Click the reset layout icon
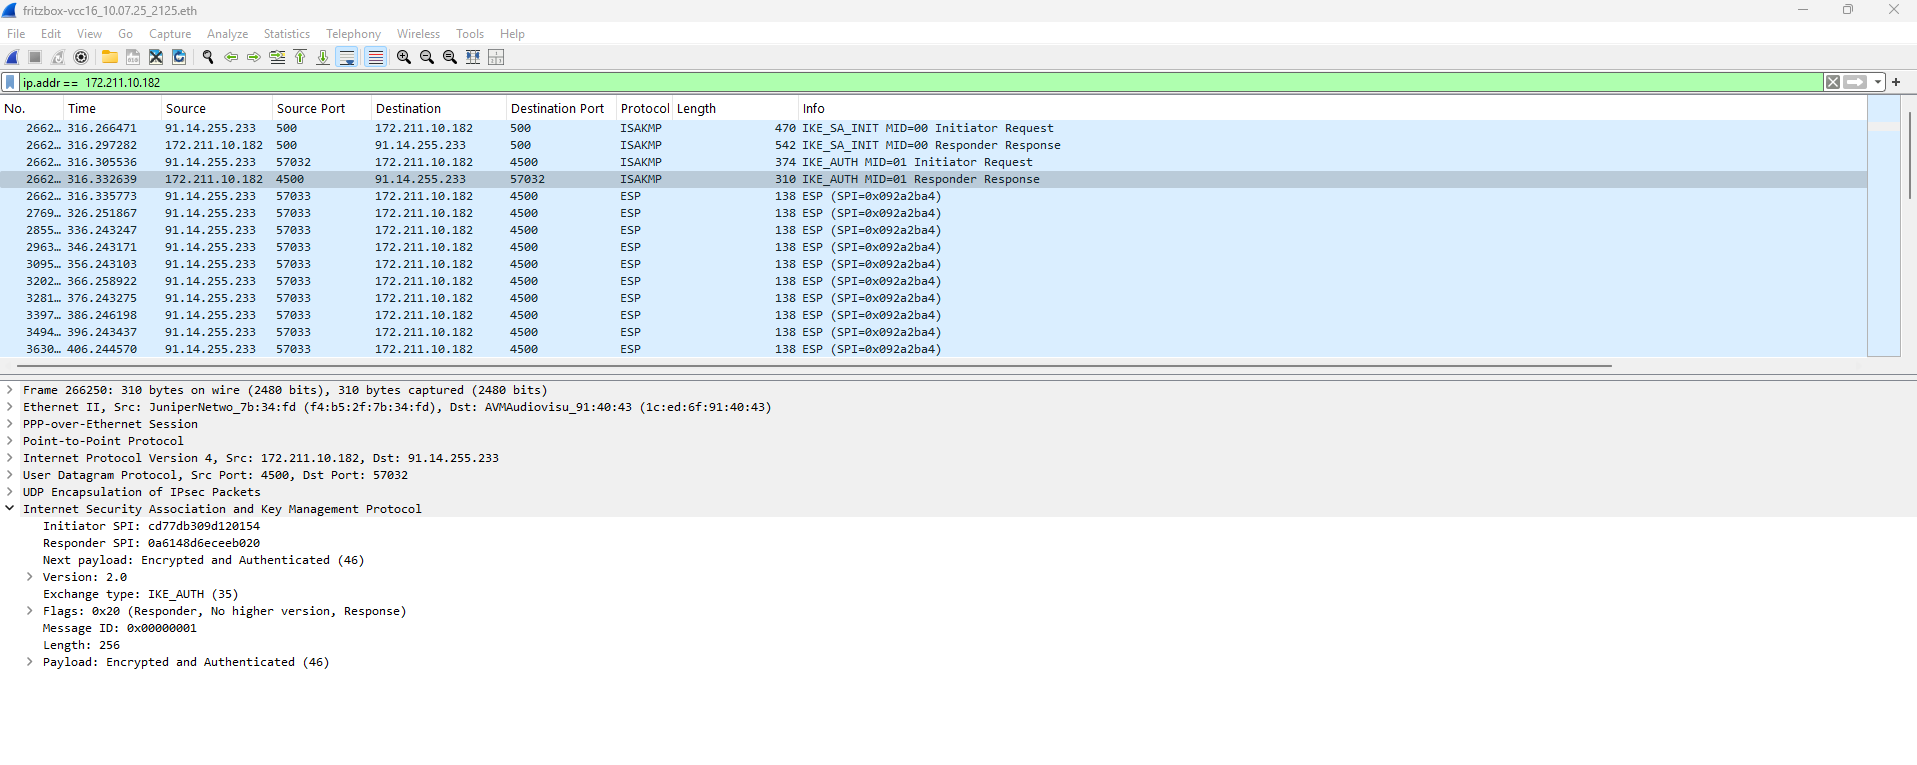Viewport: 1917px width, 765px height. (496, 57)
